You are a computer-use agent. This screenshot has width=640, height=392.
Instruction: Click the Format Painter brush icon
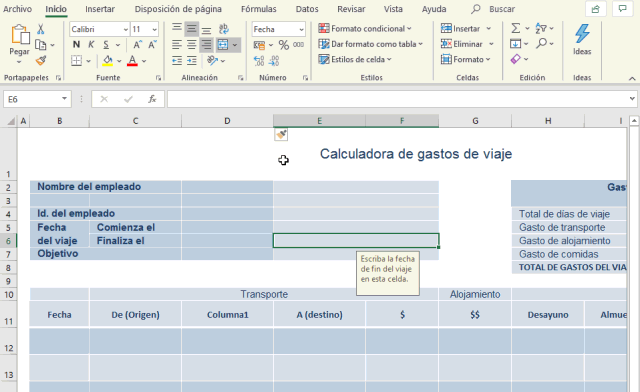tap(41, 61)
